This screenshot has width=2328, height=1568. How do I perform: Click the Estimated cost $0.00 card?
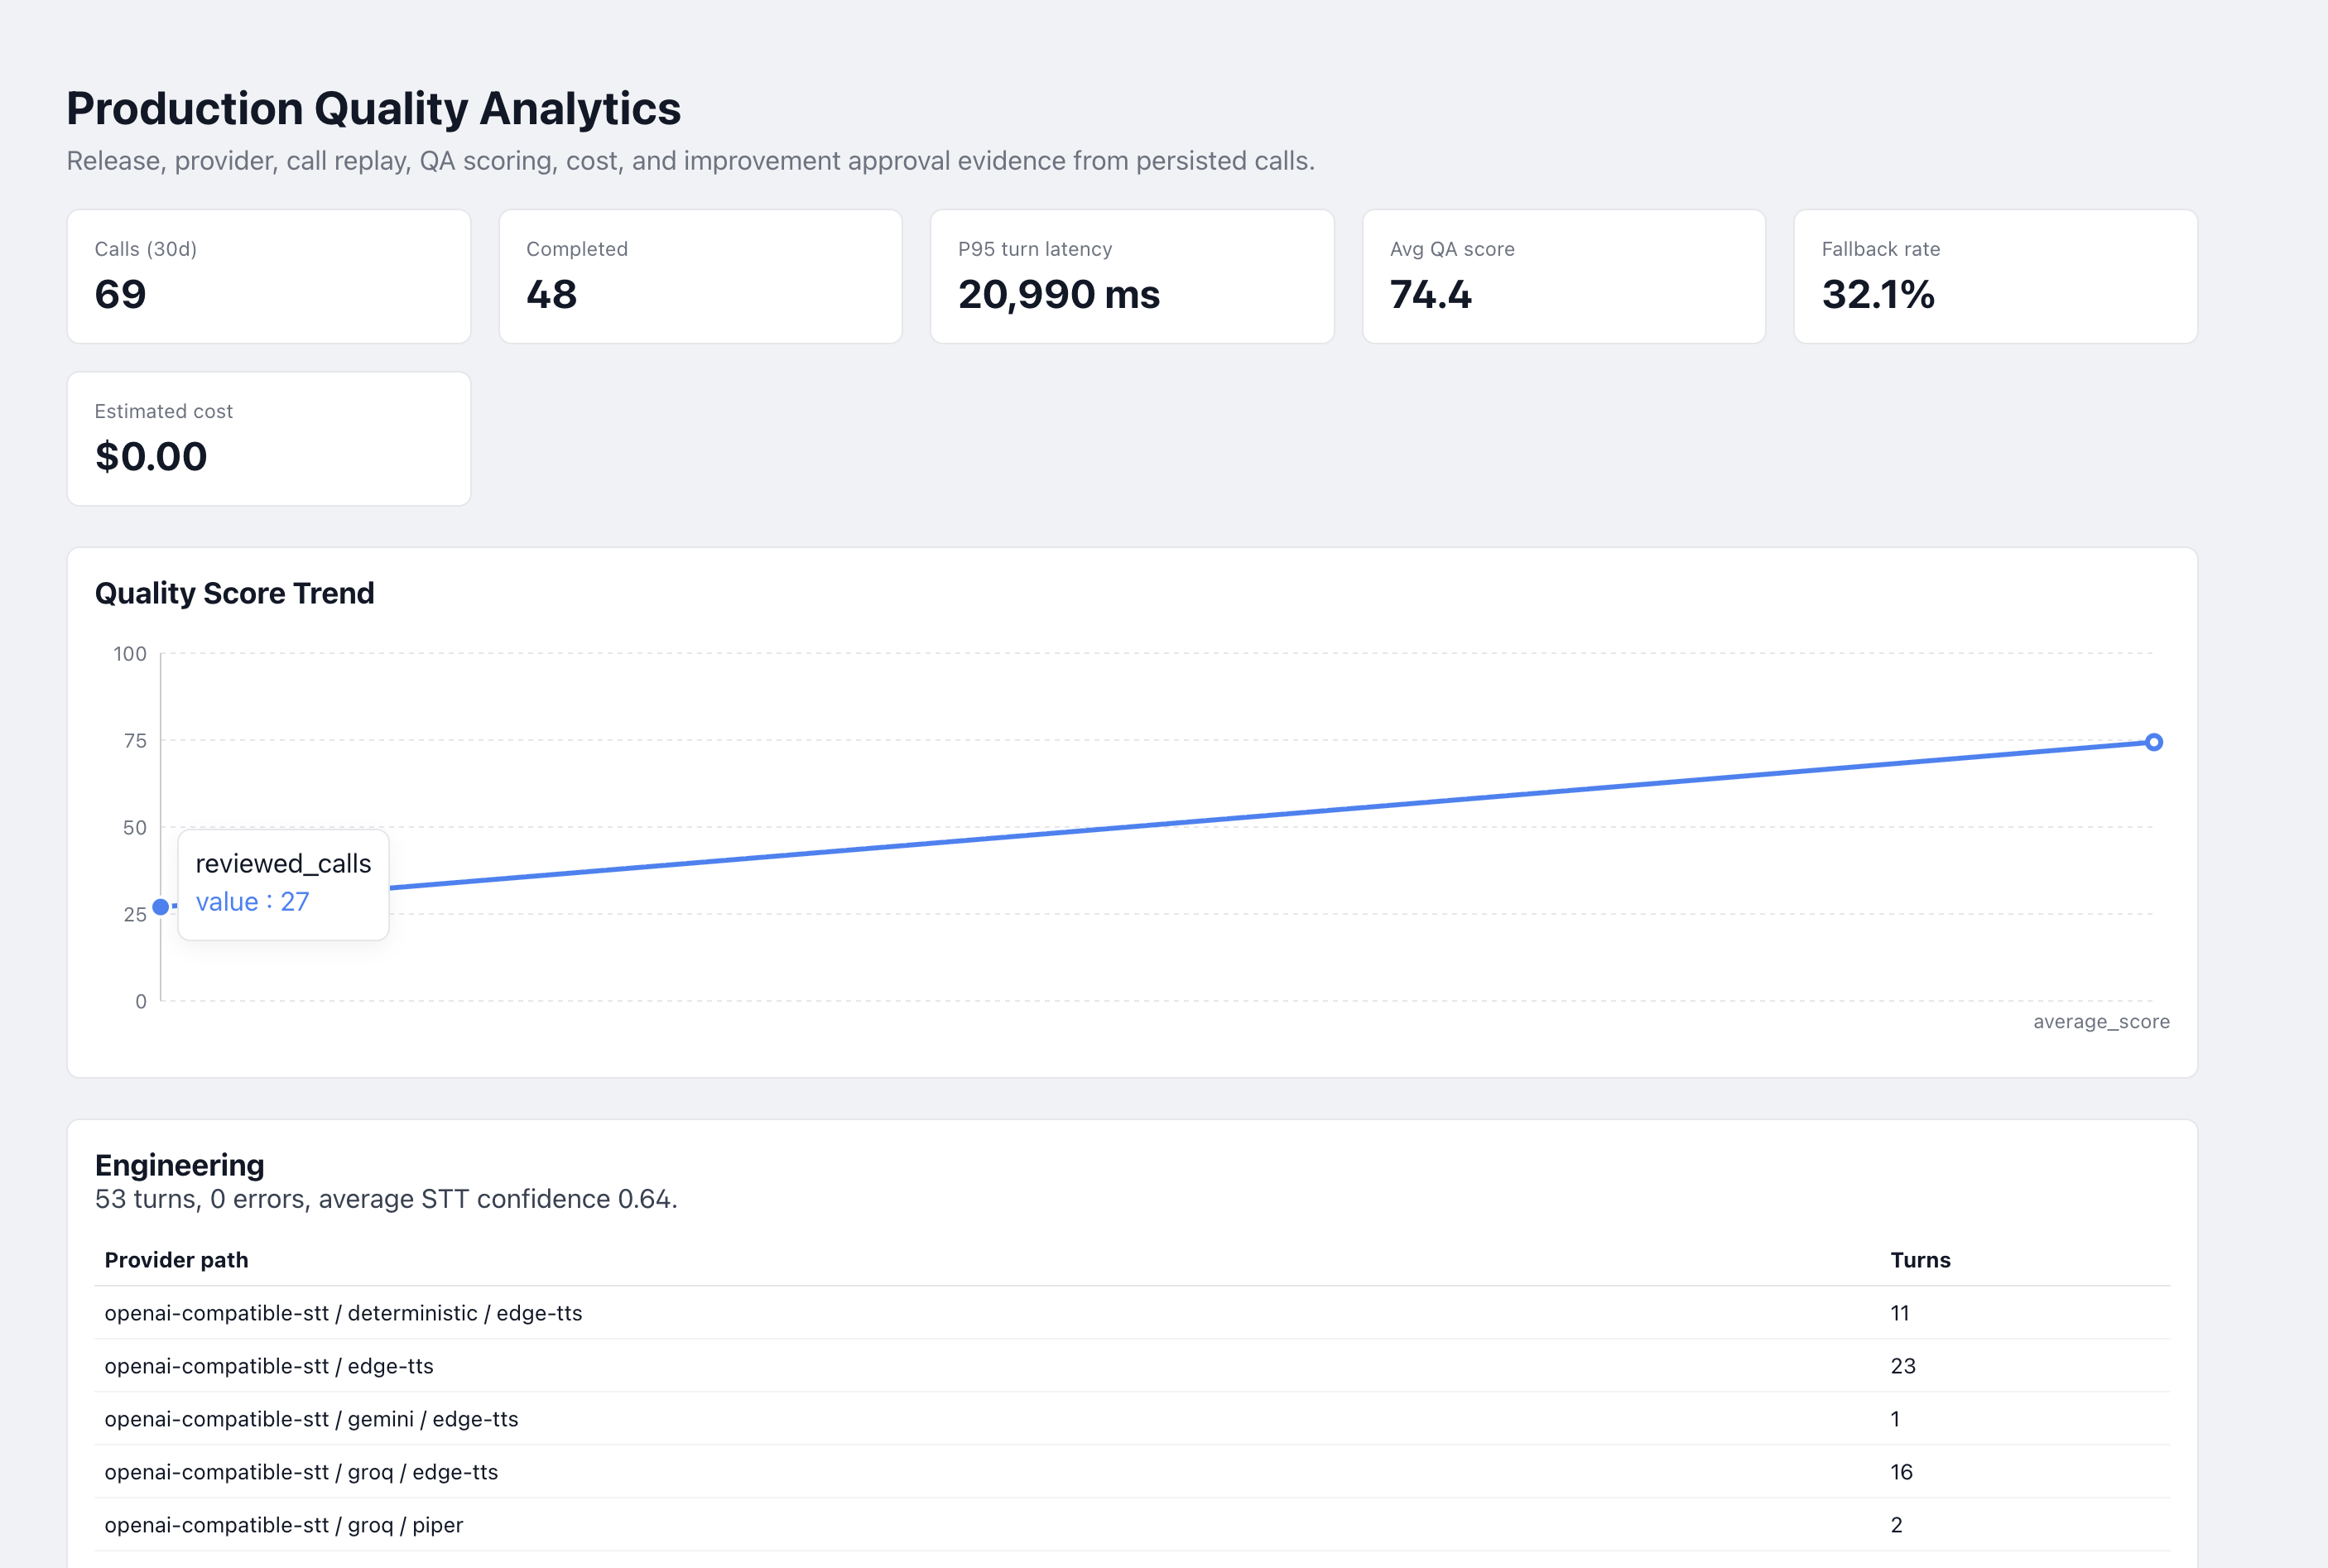(x=268, y=439)
